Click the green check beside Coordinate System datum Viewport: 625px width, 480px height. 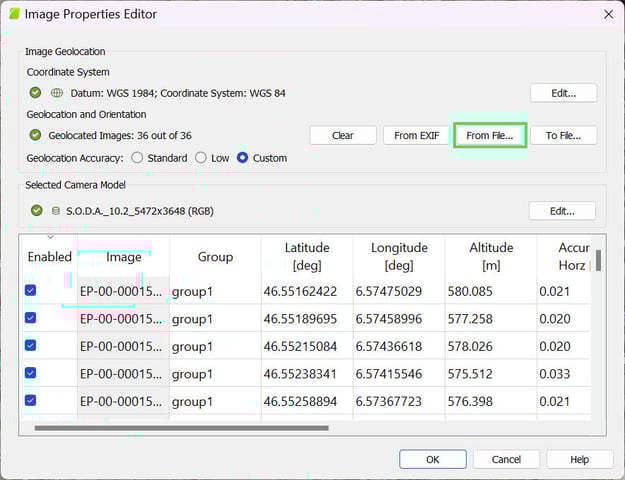pos(35,93)
